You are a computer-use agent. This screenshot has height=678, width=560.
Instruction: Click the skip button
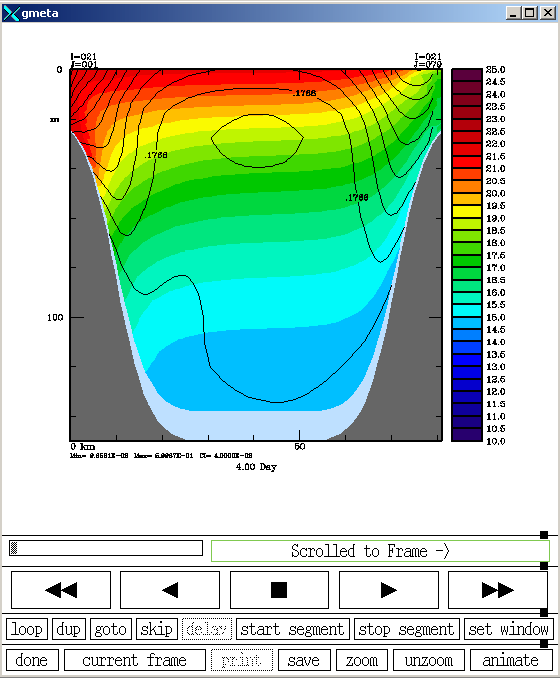pos(157,629)
